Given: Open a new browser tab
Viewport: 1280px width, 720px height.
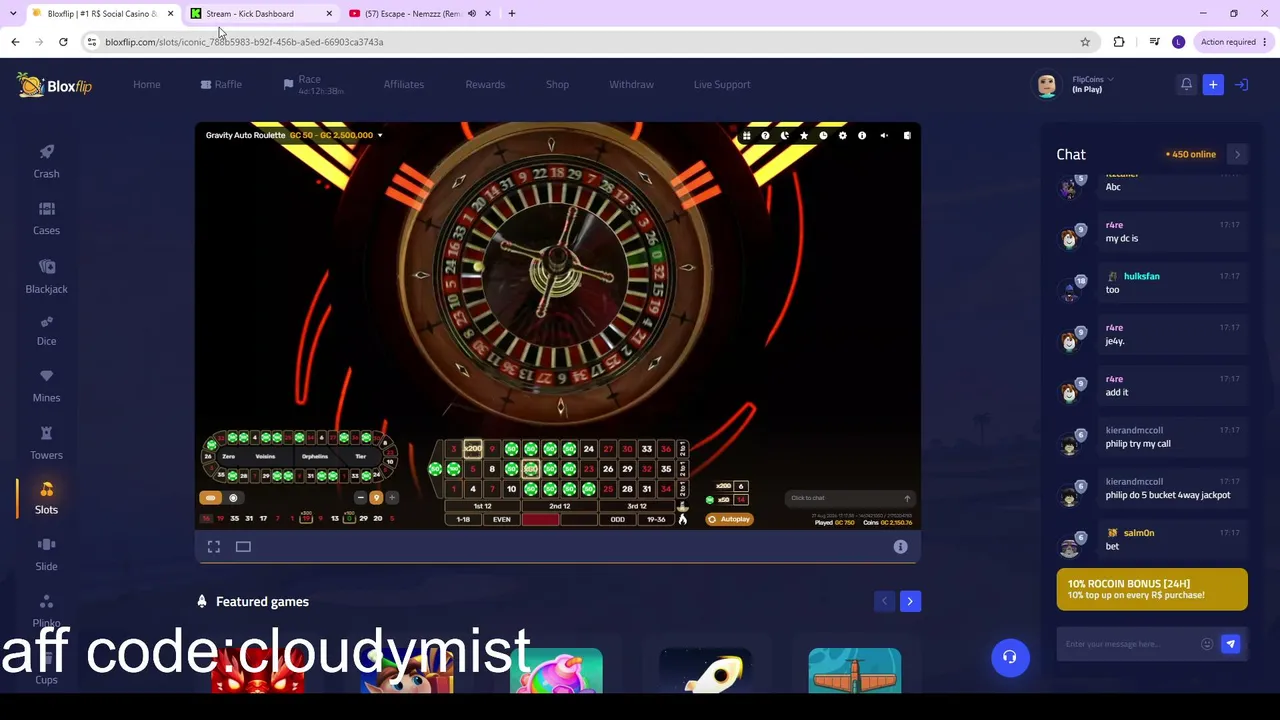Looking at the screenshot, I should click(x=511, y=14).
